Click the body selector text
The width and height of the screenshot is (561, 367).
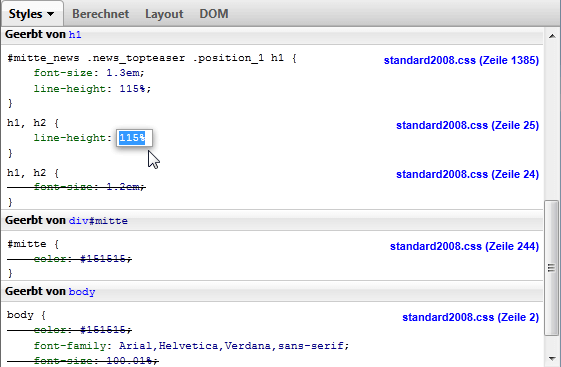[20, 315]
